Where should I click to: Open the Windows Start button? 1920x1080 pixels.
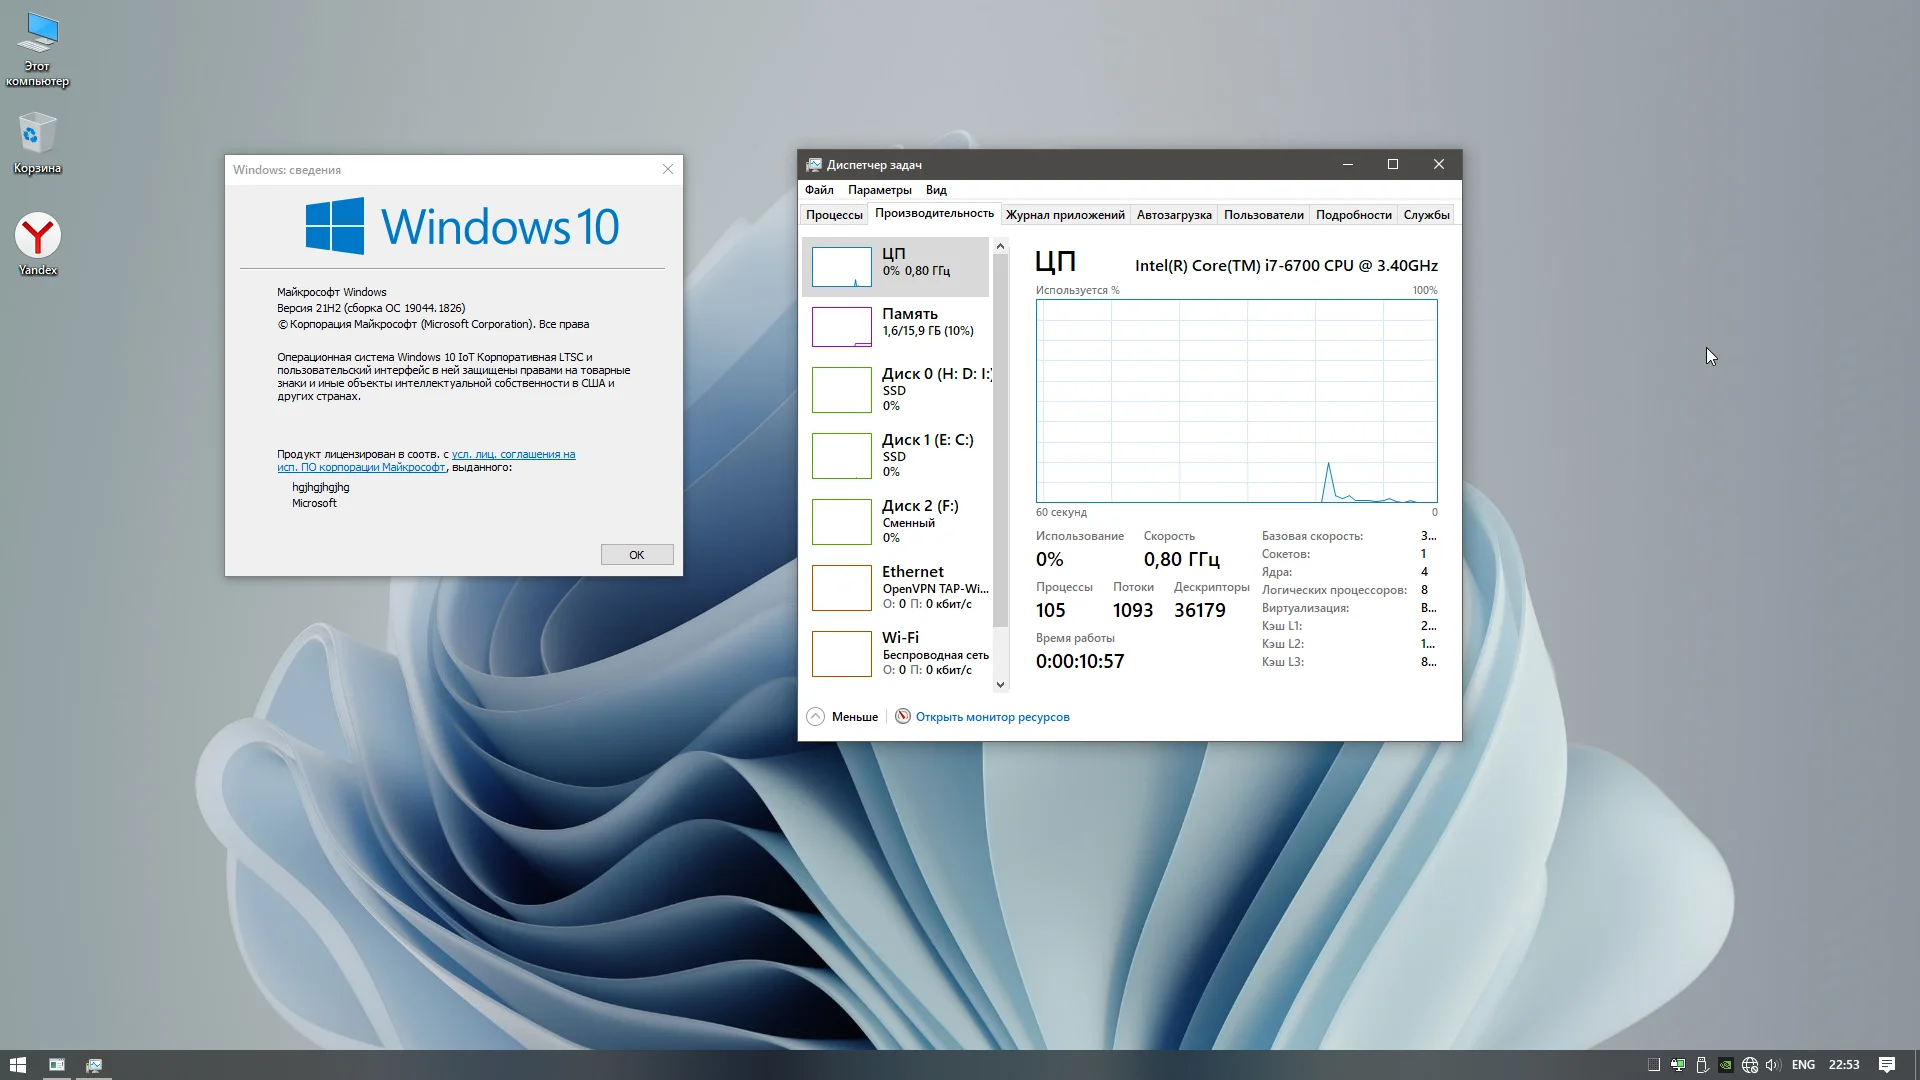click(x=18, y=1065)
